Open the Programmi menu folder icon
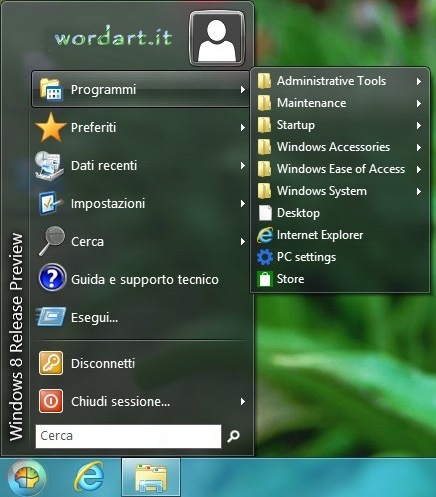The width and height of the screenshot is (436, 497). [x=50, y=89]
